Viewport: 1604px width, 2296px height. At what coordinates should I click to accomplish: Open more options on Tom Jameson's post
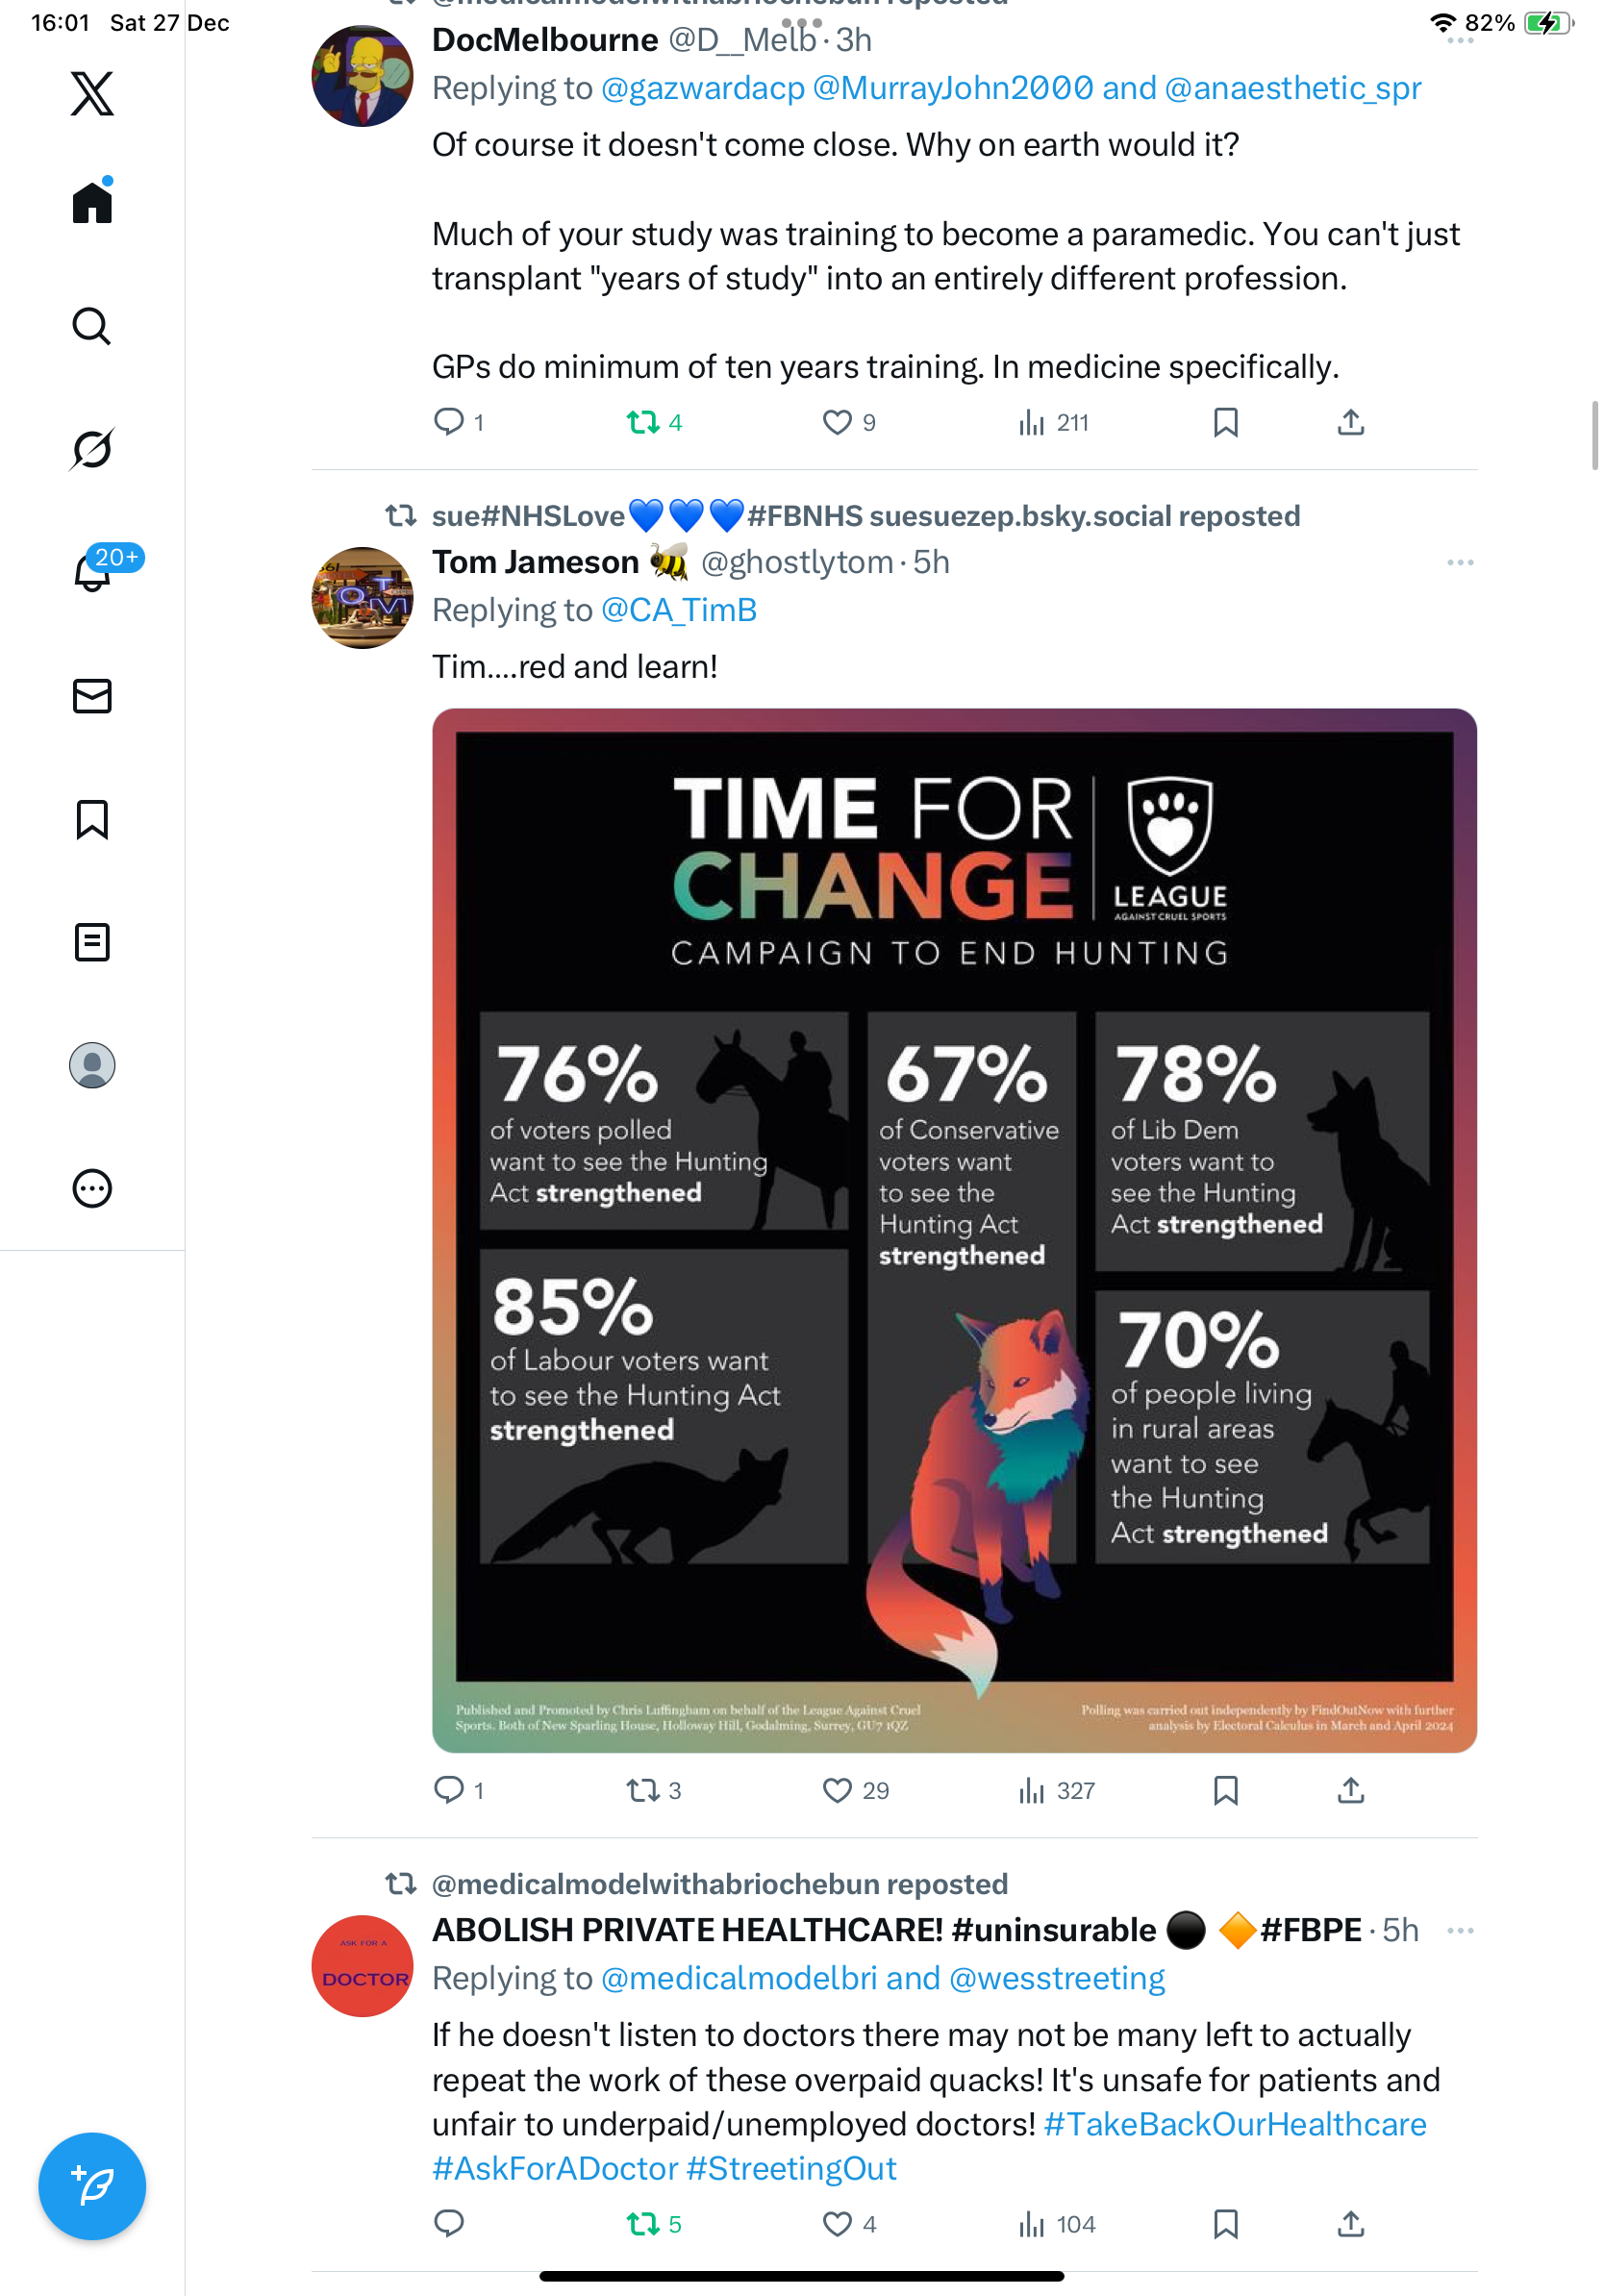click(1459, 563)
